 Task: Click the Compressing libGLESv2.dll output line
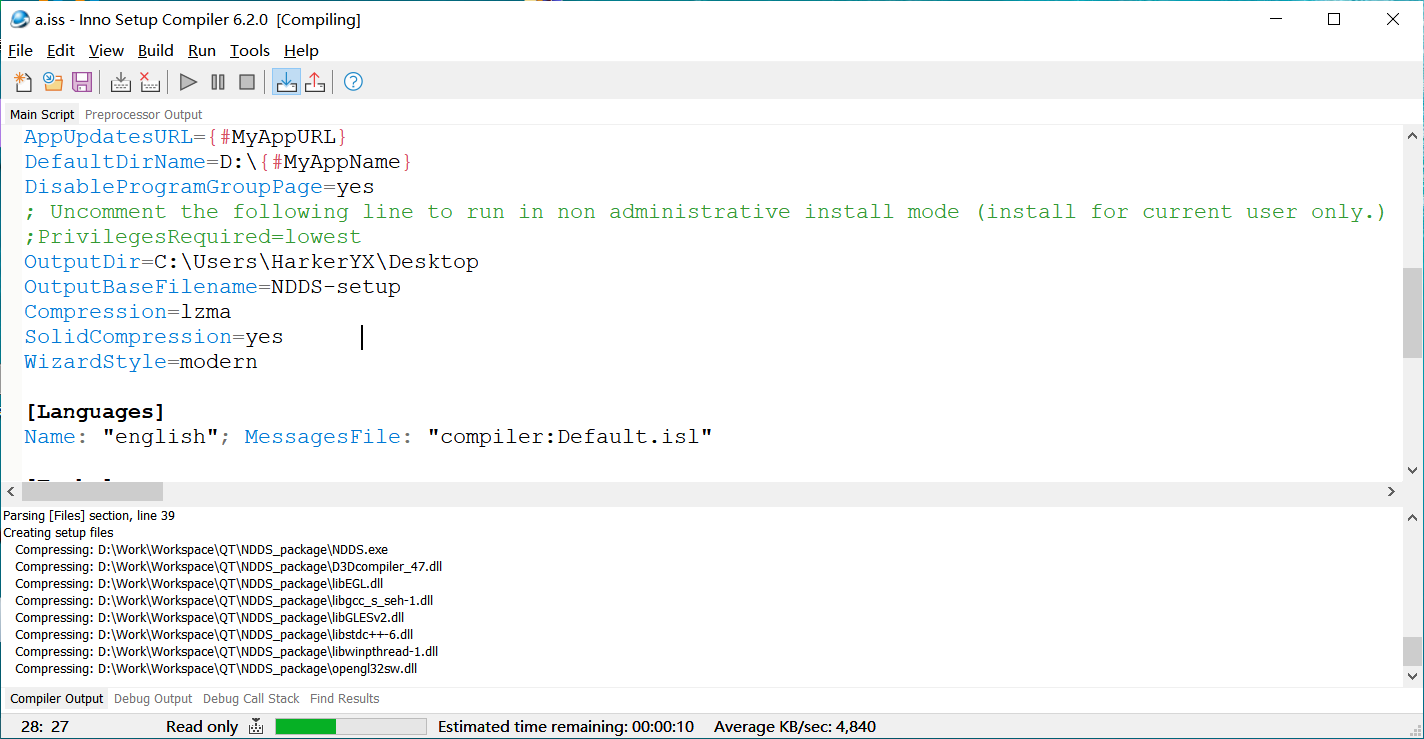click(x=210, y=618)
